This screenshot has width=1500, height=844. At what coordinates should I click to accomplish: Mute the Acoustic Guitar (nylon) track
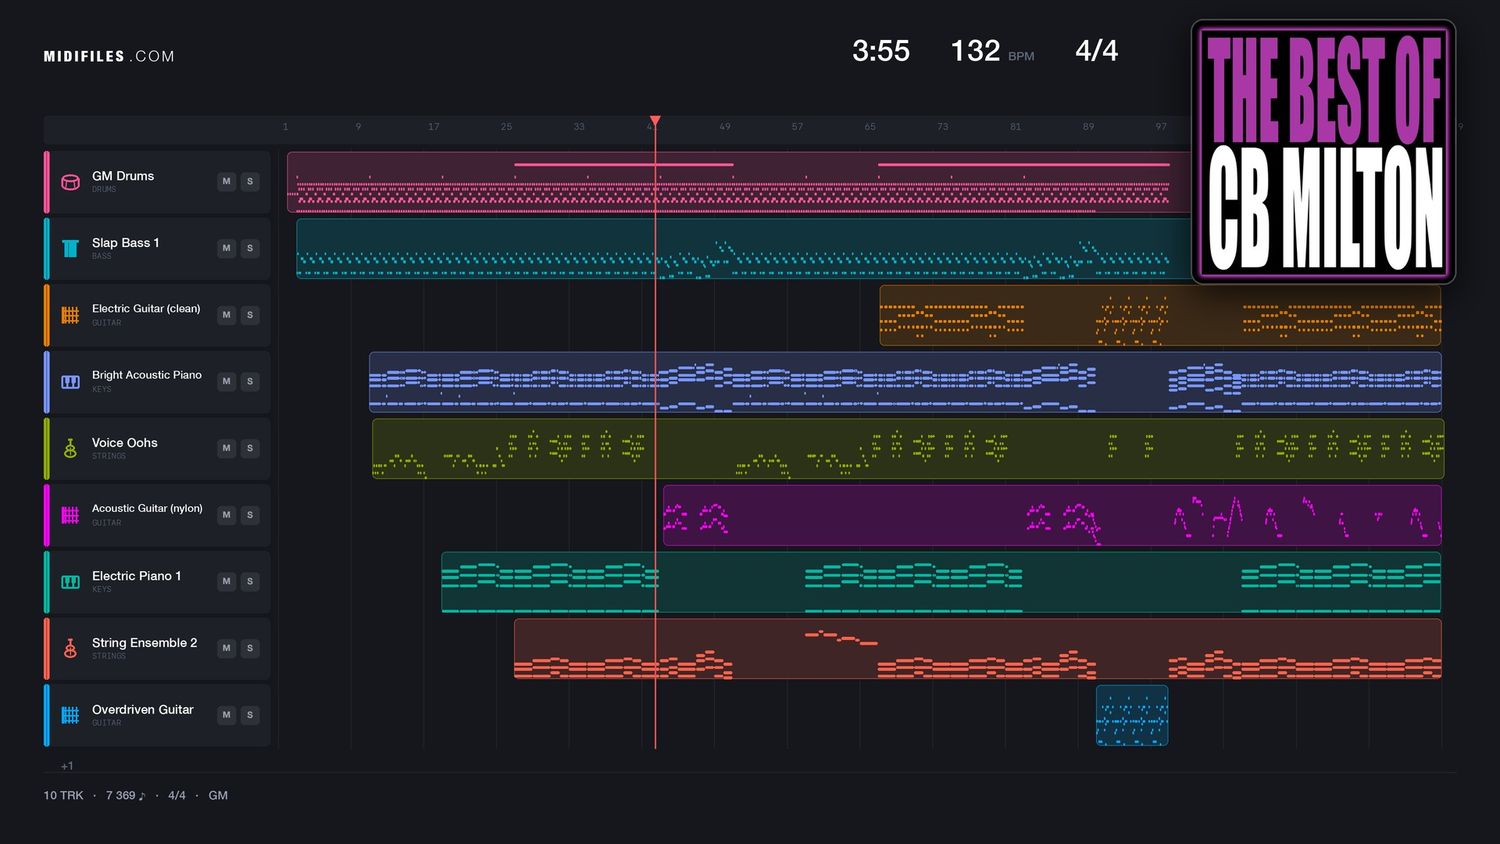(x=227, y=515)
